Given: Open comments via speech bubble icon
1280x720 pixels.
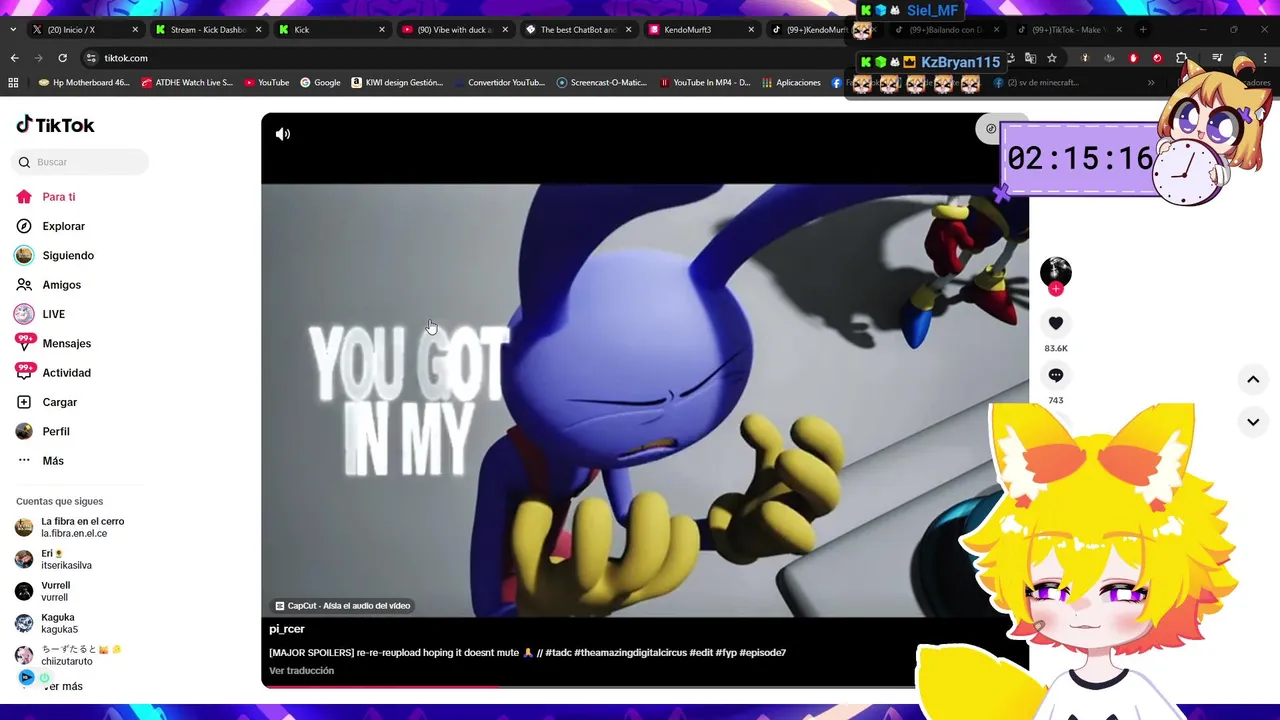Looking at the screenshot, I should (x=1055, y=375).
